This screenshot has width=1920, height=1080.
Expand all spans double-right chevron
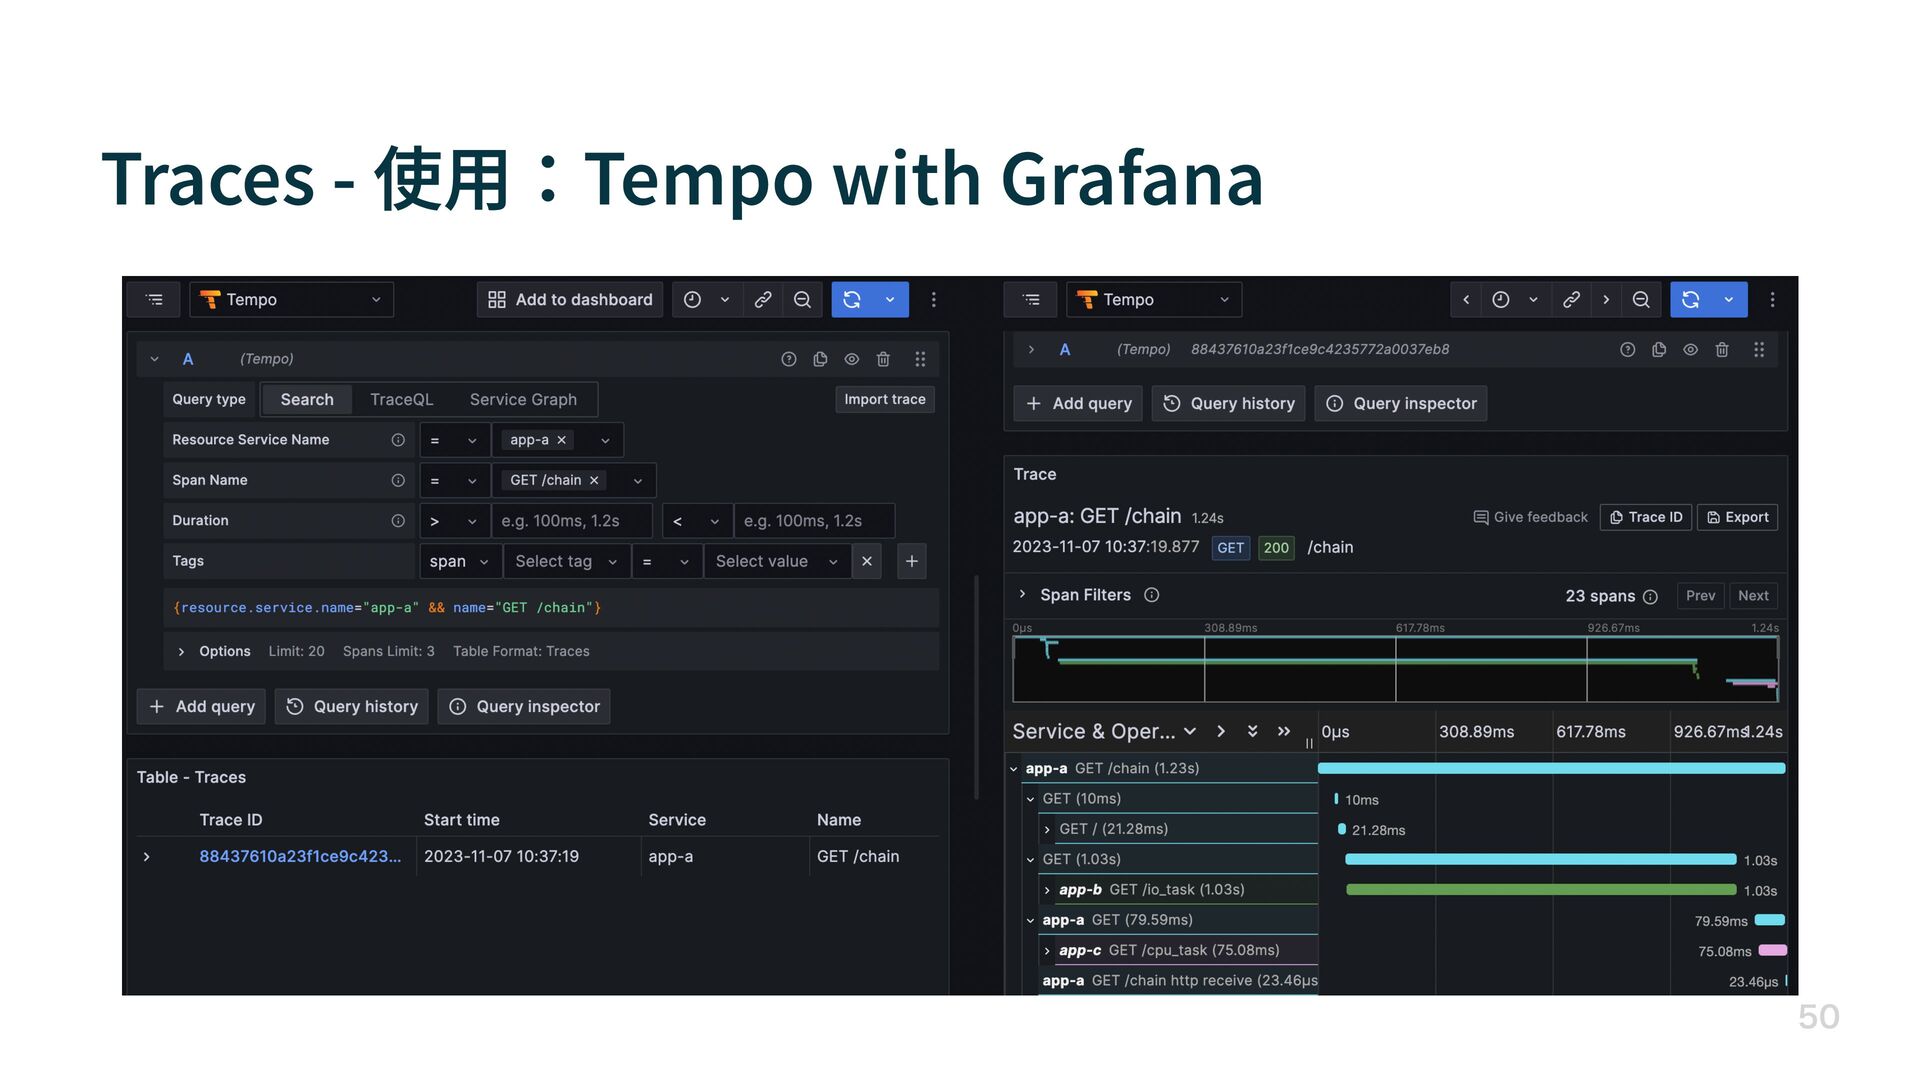(1284, 732)
